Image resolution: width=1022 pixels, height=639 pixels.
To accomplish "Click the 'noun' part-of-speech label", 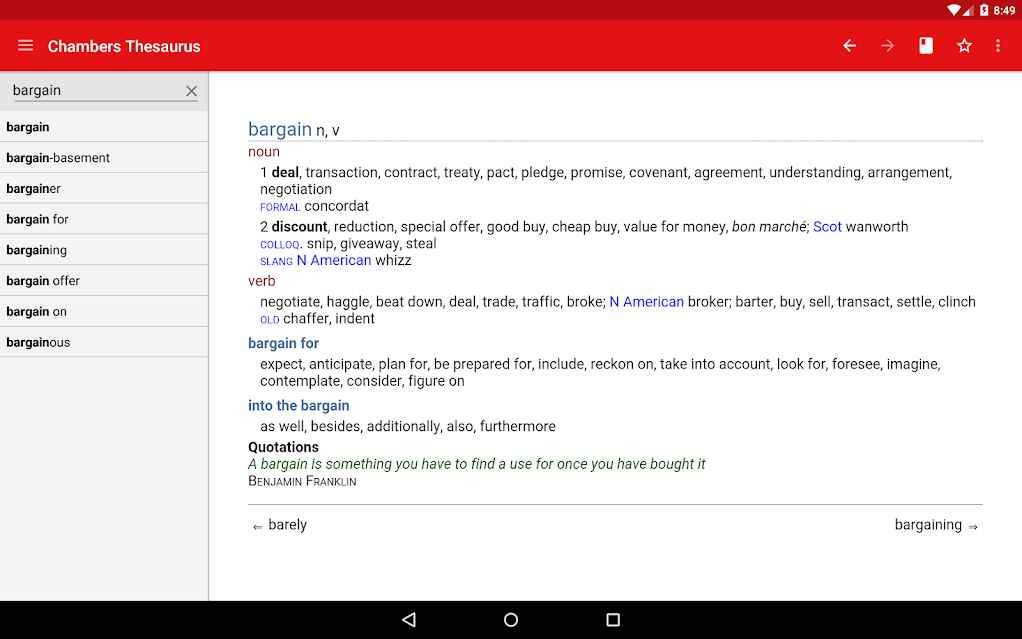I will (264, 152).
